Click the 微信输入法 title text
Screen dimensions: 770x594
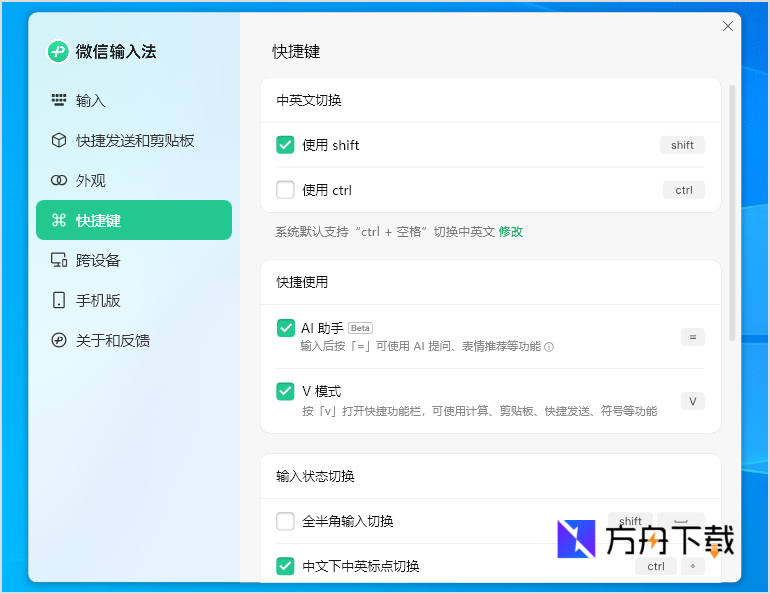[x=116, y=52]
